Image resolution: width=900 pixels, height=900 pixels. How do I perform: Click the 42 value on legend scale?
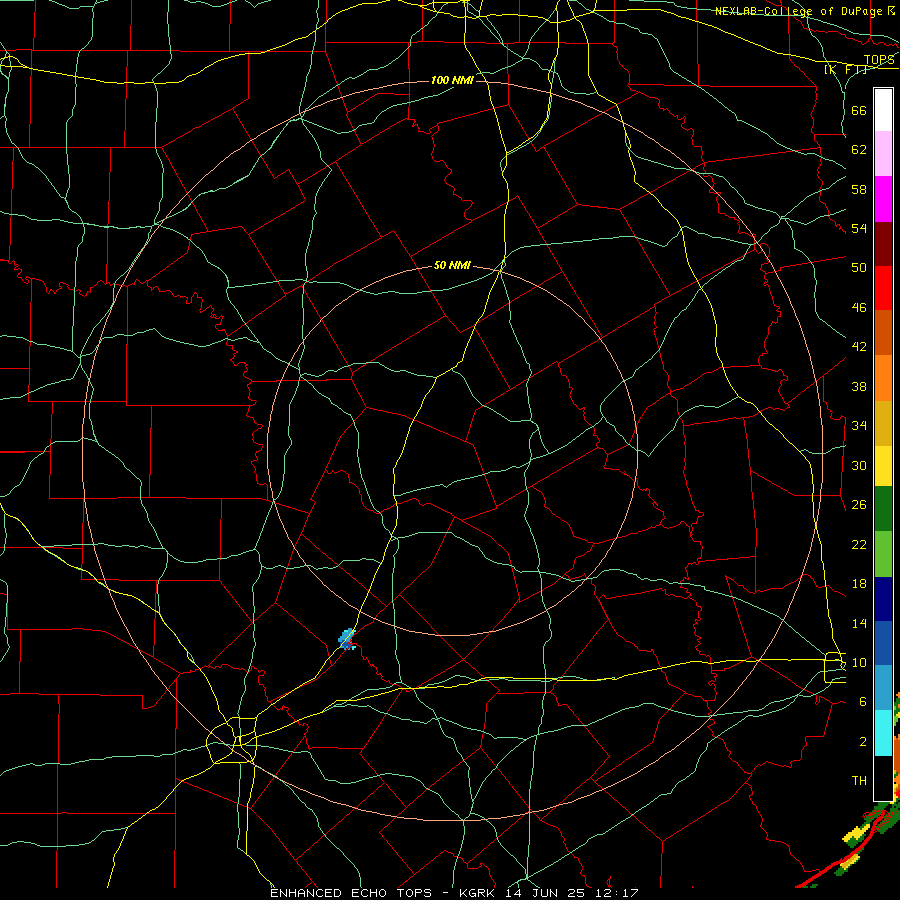859,347
